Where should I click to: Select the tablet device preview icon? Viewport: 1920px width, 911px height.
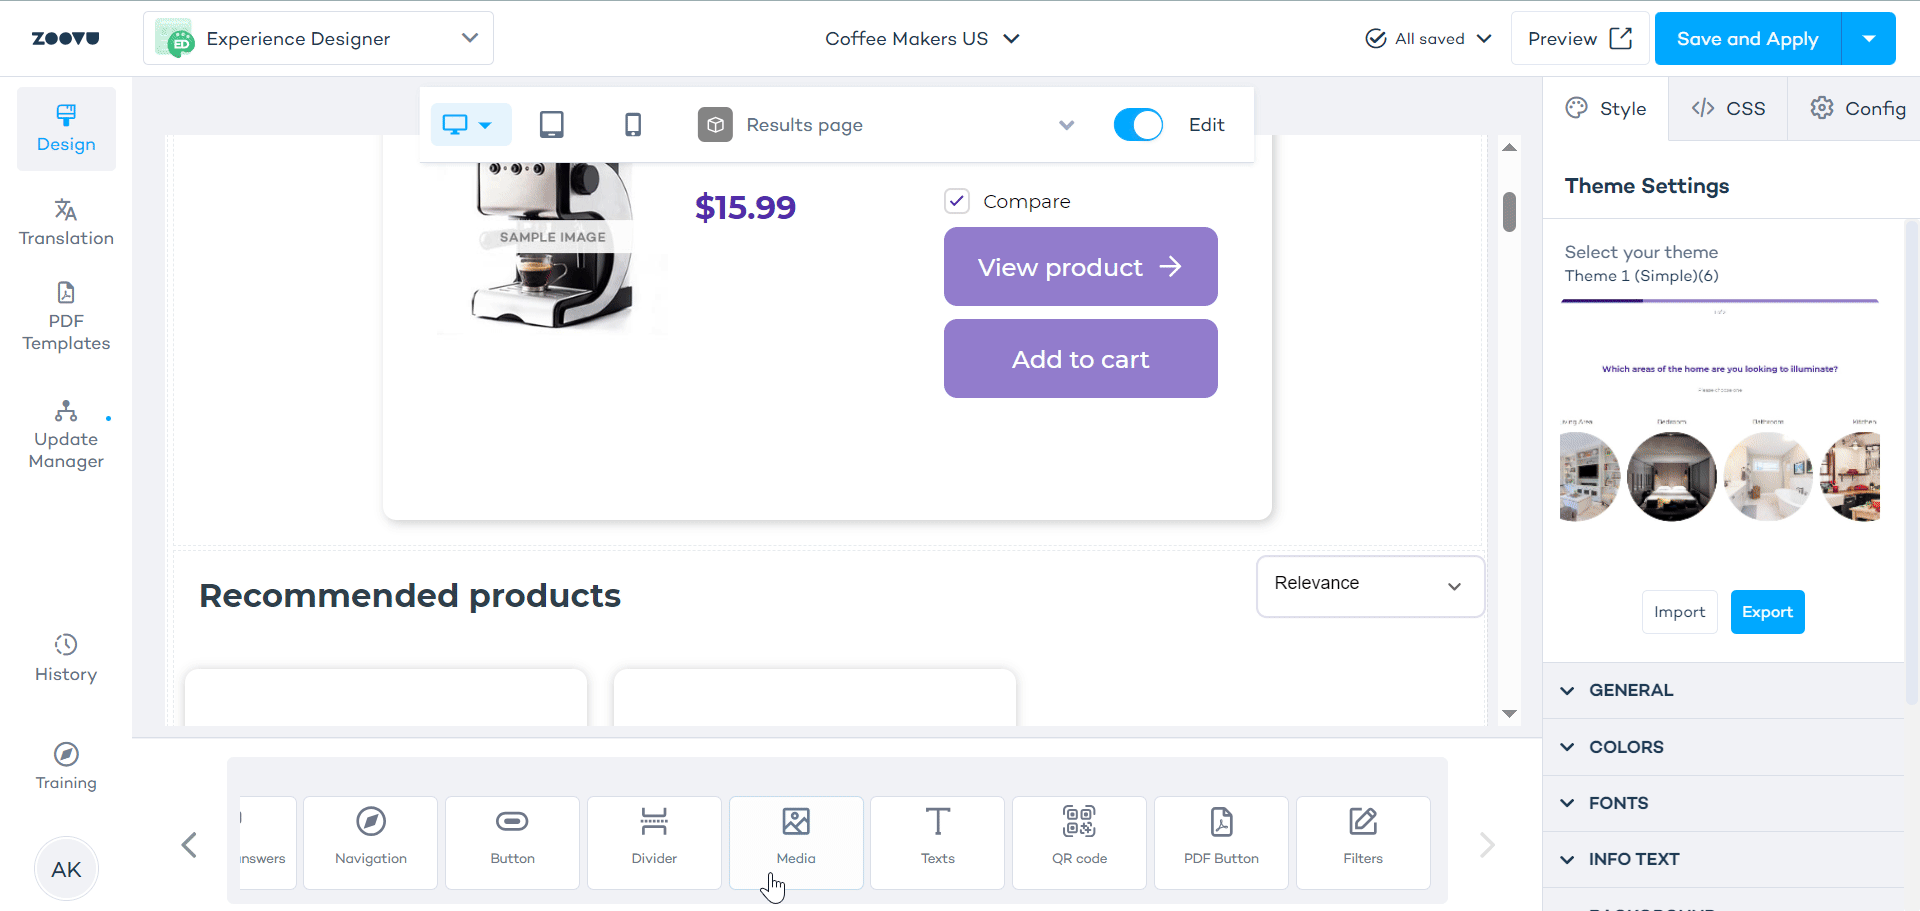pos(551,125)
